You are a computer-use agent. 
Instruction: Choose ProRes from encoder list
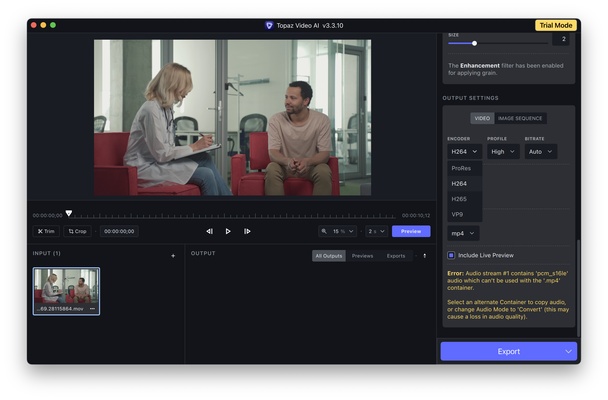[x=465, y=168]
